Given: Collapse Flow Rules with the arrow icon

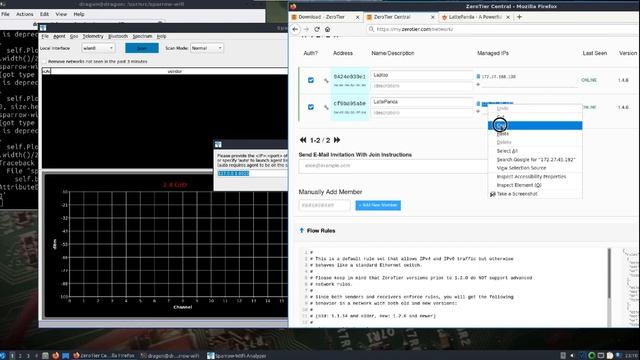Looking at the screenshot, I should (302, 231).
